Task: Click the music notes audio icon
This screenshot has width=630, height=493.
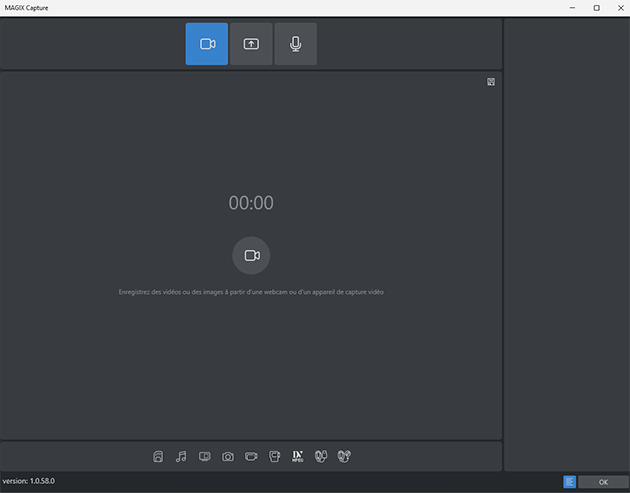Action: point(181,456)
